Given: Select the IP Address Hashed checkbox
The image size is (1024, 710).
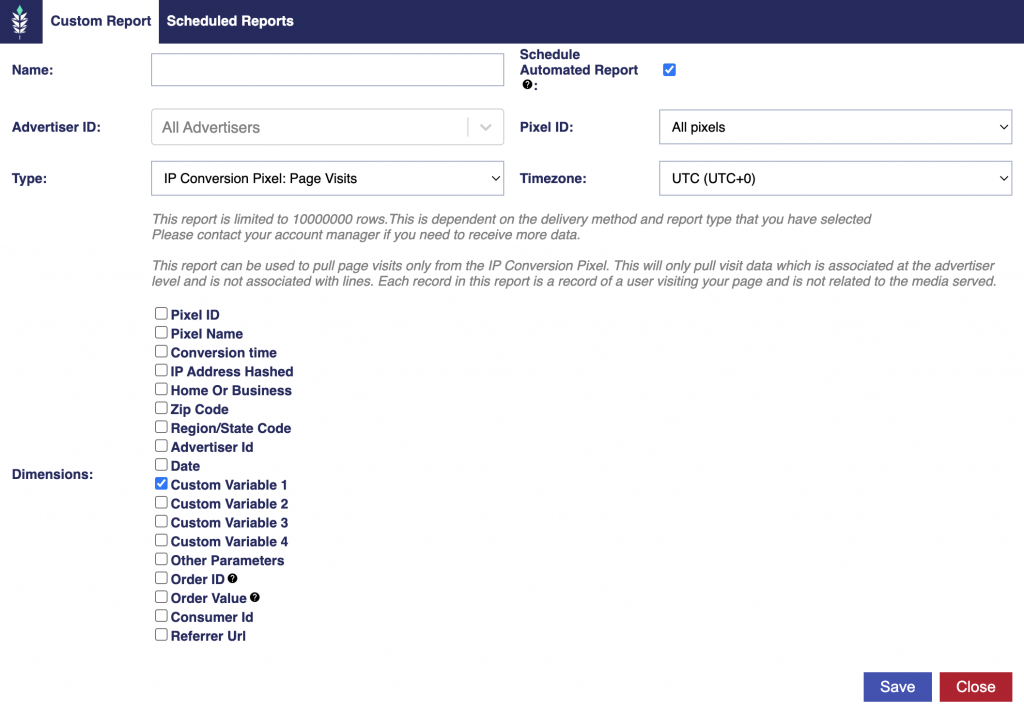Looking at the screenshot, I should [161, 370].
